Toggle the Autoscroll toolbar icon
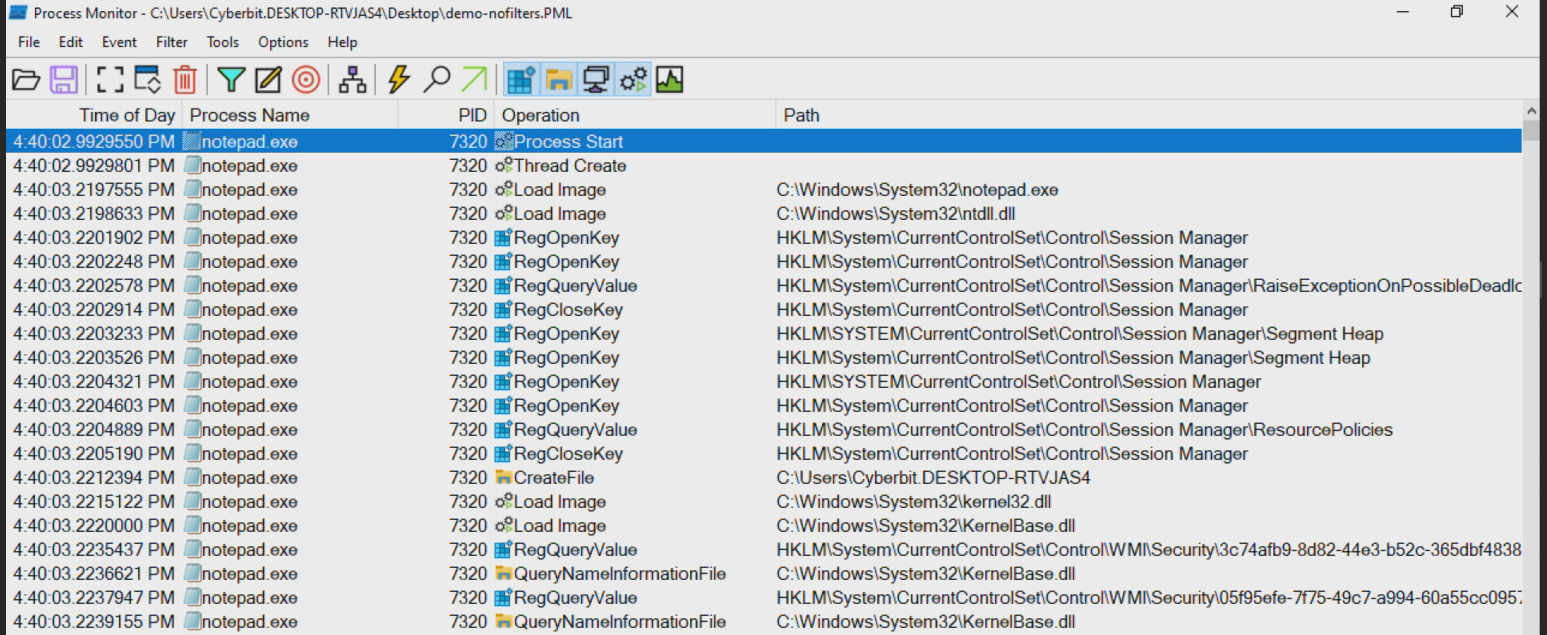Screen dimensions: 1547x635 click(148, 80)
